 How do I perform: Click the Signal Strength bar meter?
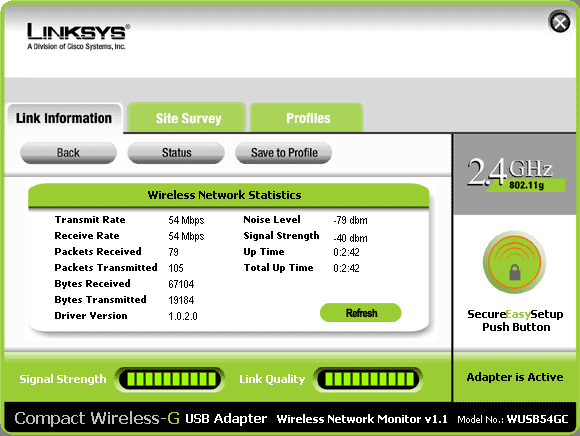coord(171,379)
